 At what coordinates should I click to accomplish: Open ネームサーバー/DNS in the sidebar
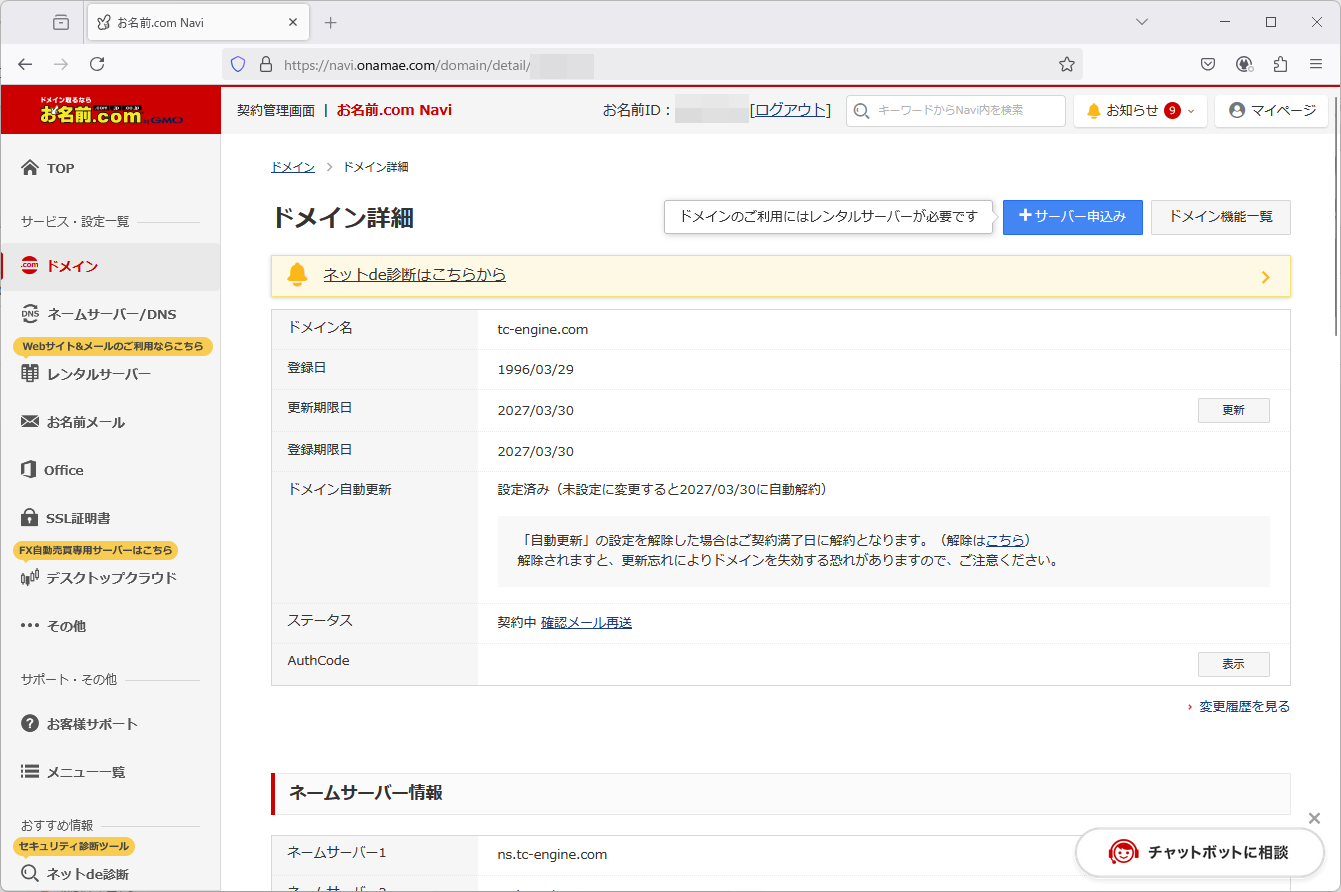pyautogui.click(x=110, y=314)
